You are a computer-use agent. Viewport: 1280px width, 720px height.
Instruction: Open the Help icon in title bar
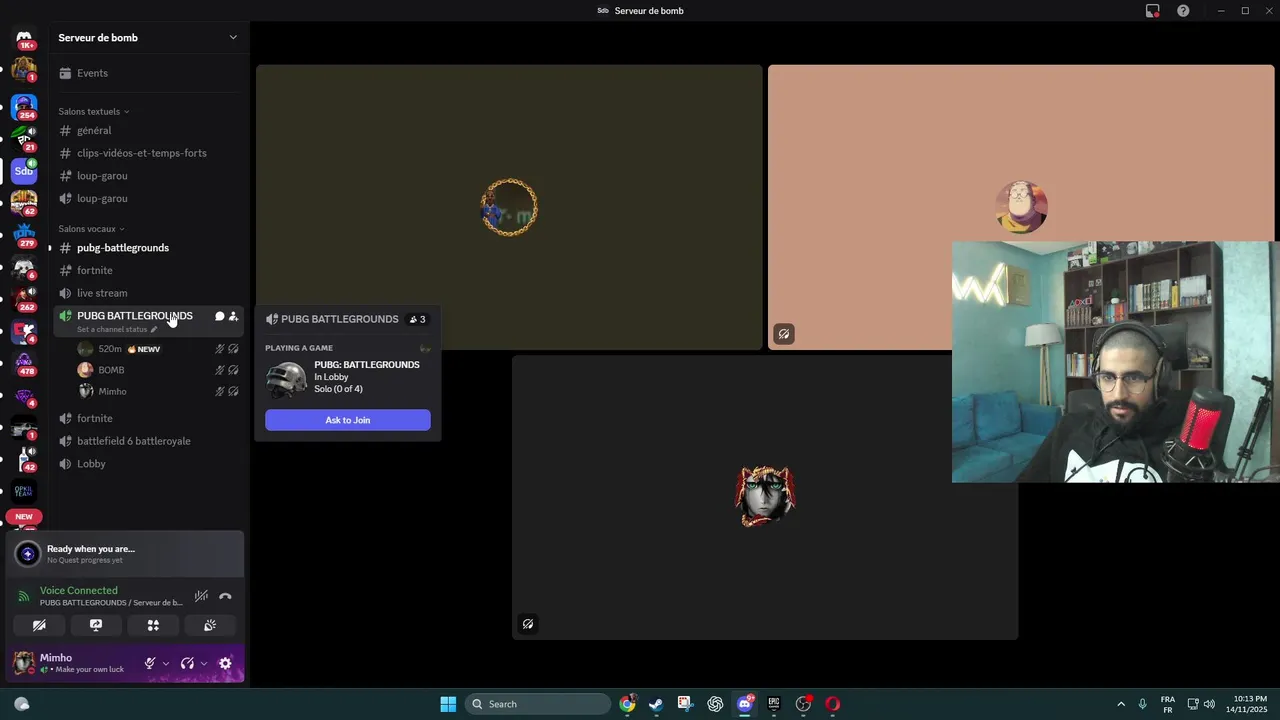1183,11
